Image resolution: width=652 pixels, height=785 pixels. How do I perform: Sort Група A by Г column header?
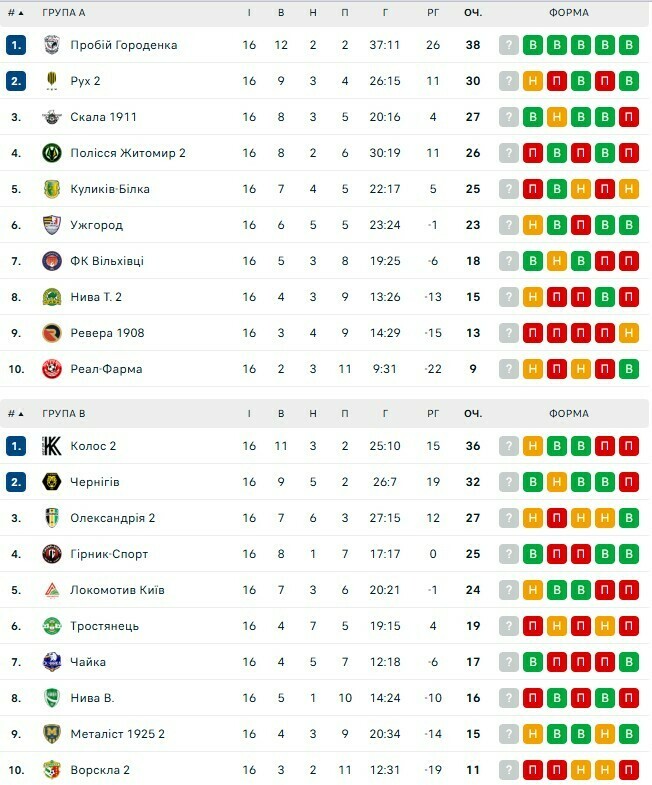385,13
